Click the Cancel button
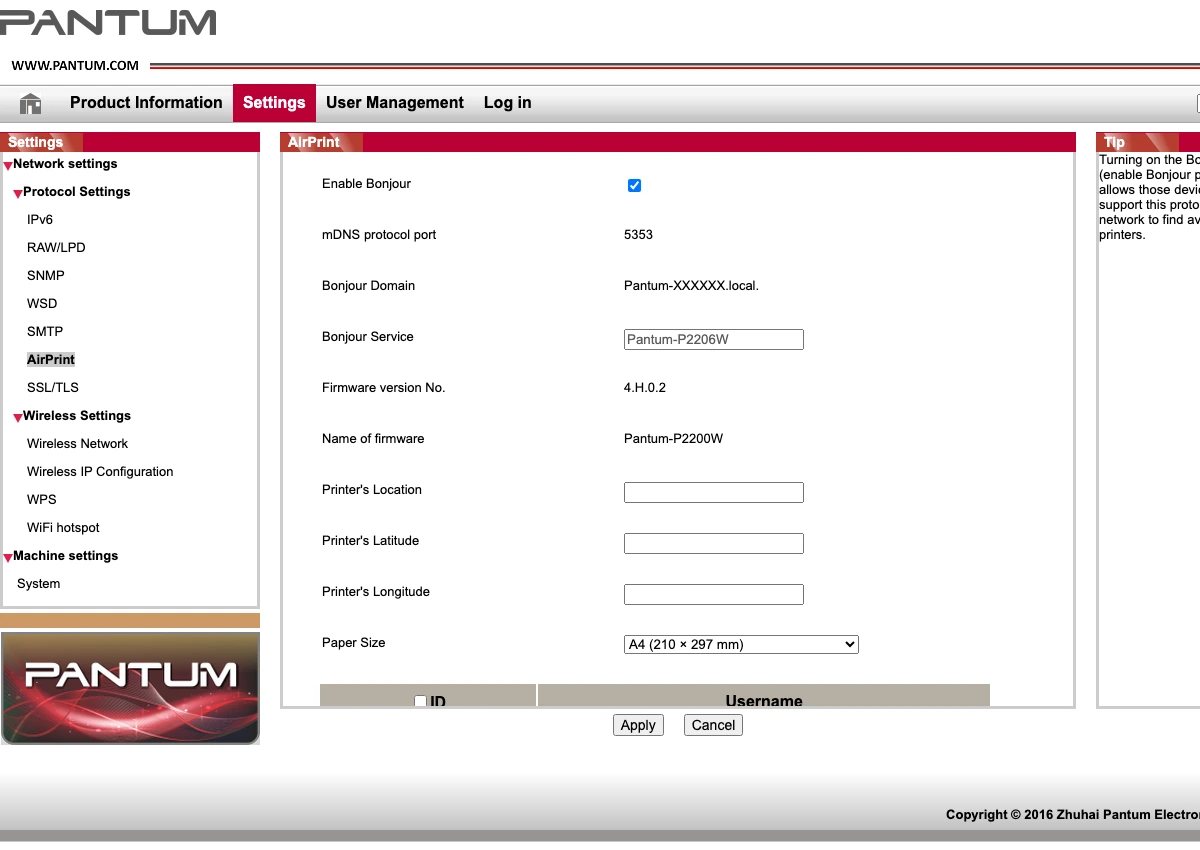This screenshot has width=1200, height=850. (x=713, y=725)
